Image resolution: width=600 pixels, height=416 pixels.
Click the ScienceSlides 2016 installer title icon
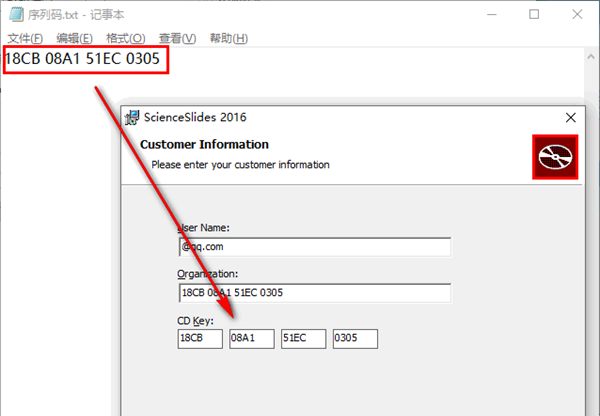(132, 117)
